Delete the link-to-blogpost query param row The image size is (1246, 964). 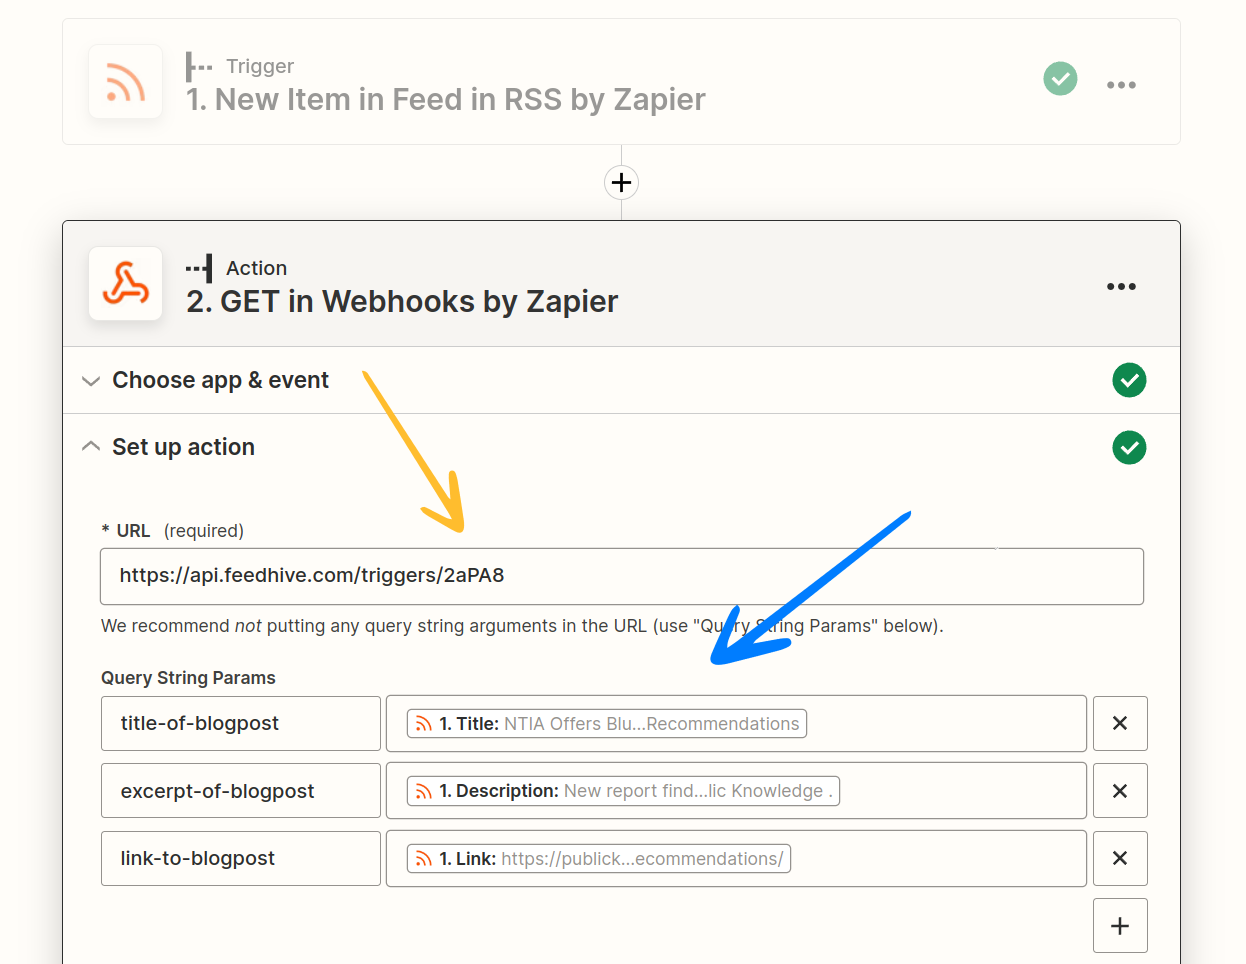click(1120, 858)
